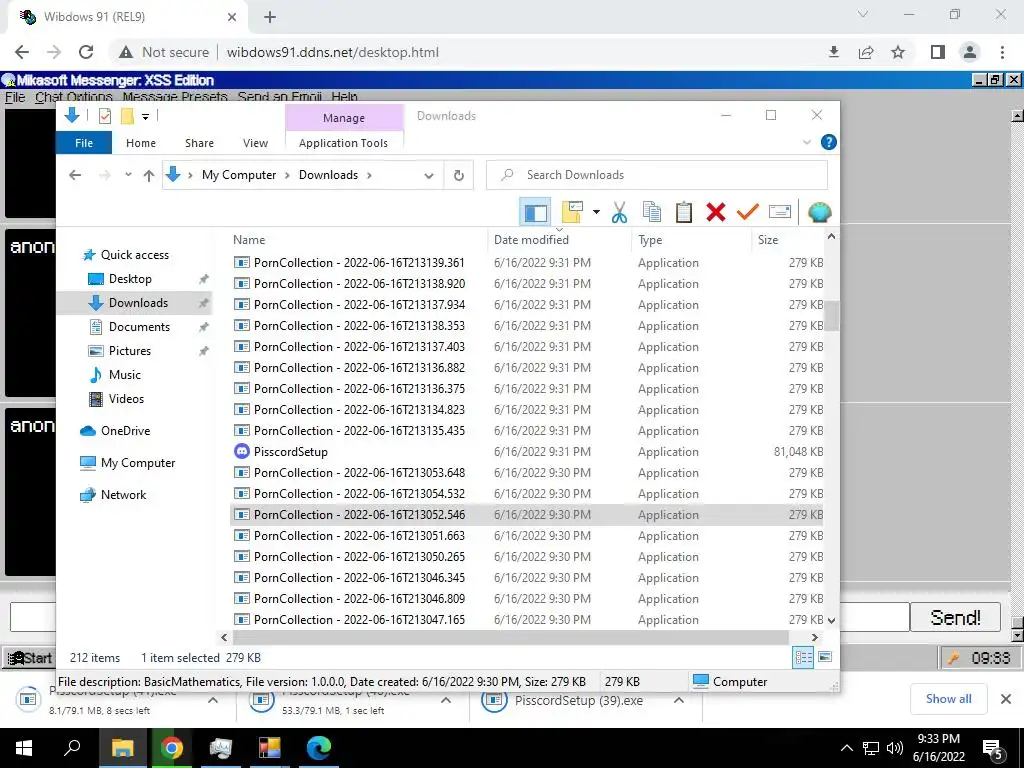This screenshot has height=768, width=1024.
Task: Click the Paste clipboard icon
Action: 683,212
